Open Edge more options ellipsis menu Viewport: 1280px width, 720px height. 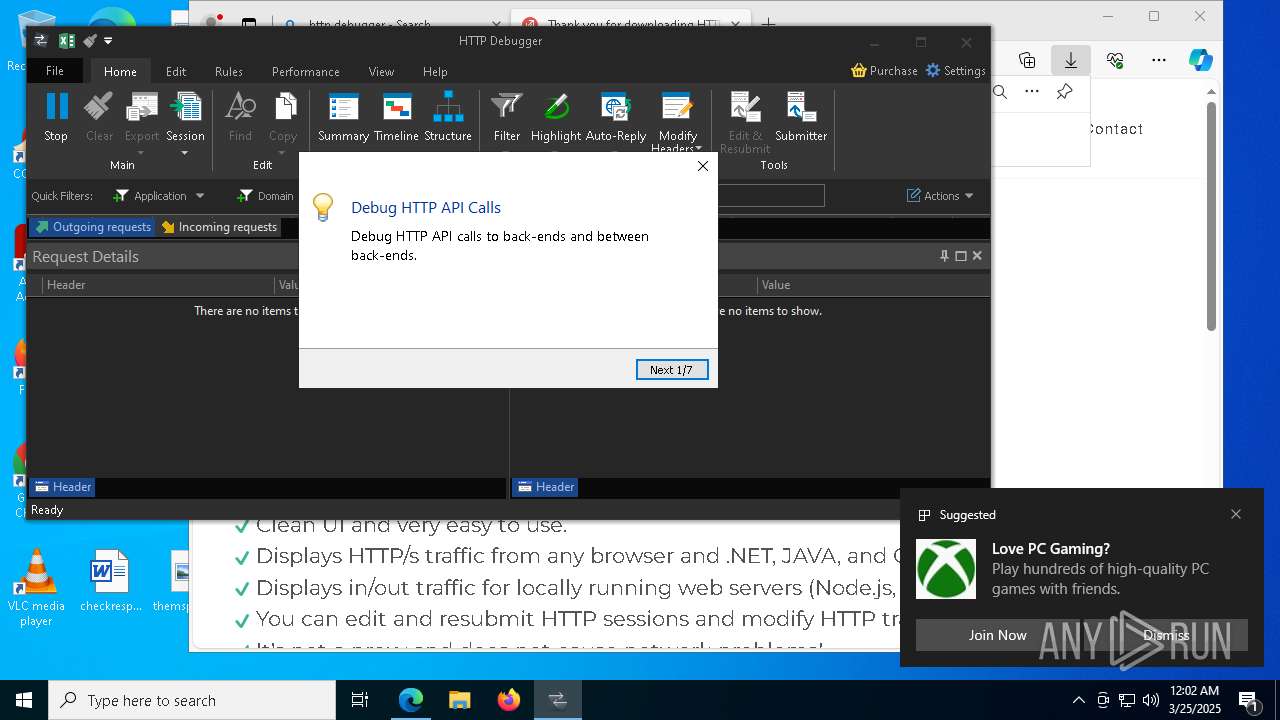point(1159,60)
